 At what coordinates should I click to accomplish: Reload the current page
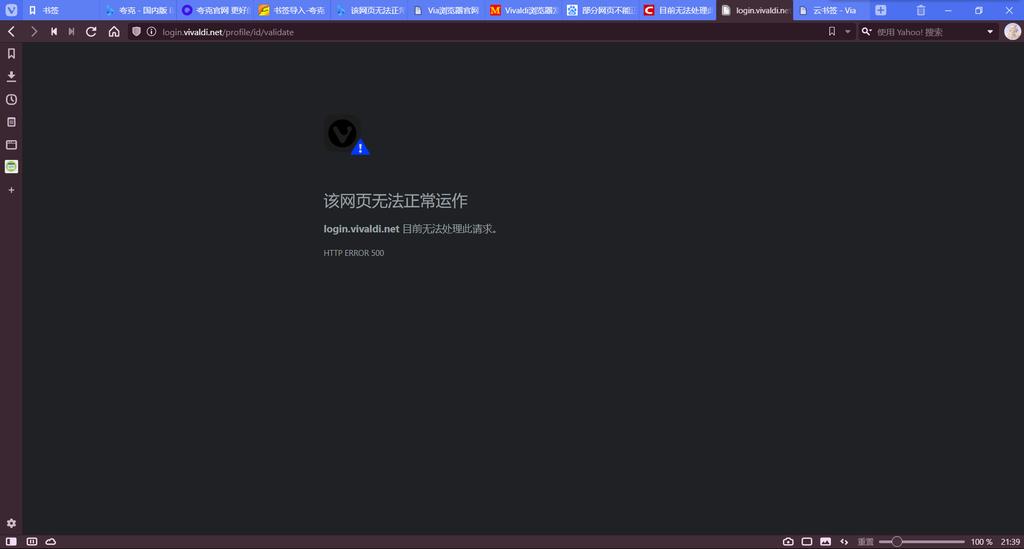pos(91,31)
